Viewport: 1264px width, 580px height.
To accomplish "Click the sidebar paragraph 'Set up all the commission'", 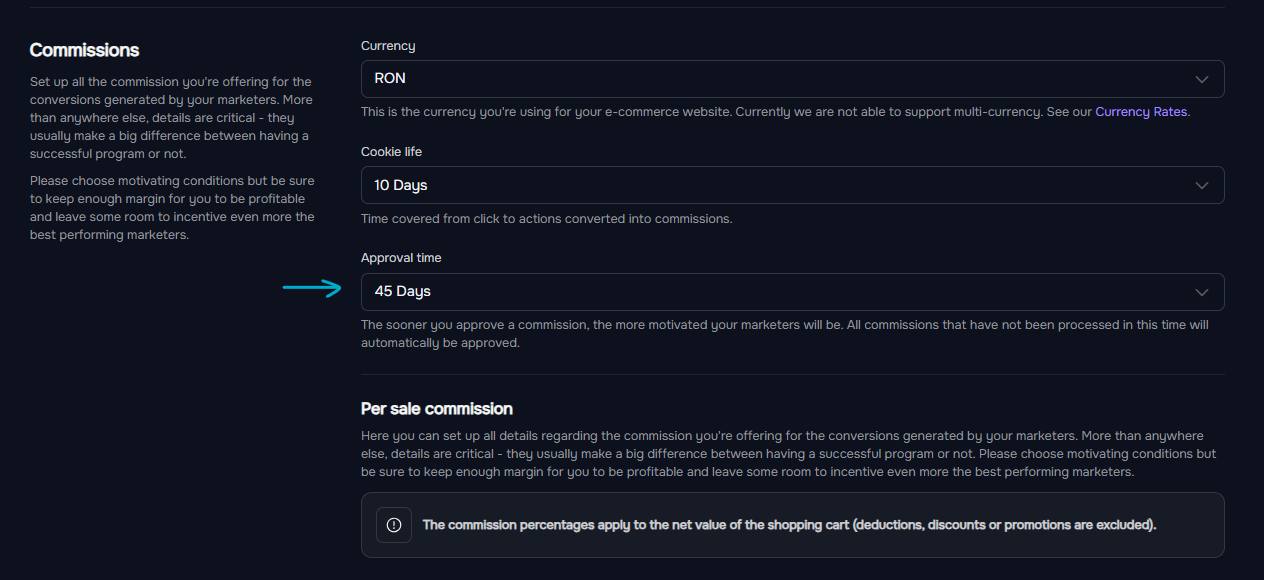I will pos(172,118).
